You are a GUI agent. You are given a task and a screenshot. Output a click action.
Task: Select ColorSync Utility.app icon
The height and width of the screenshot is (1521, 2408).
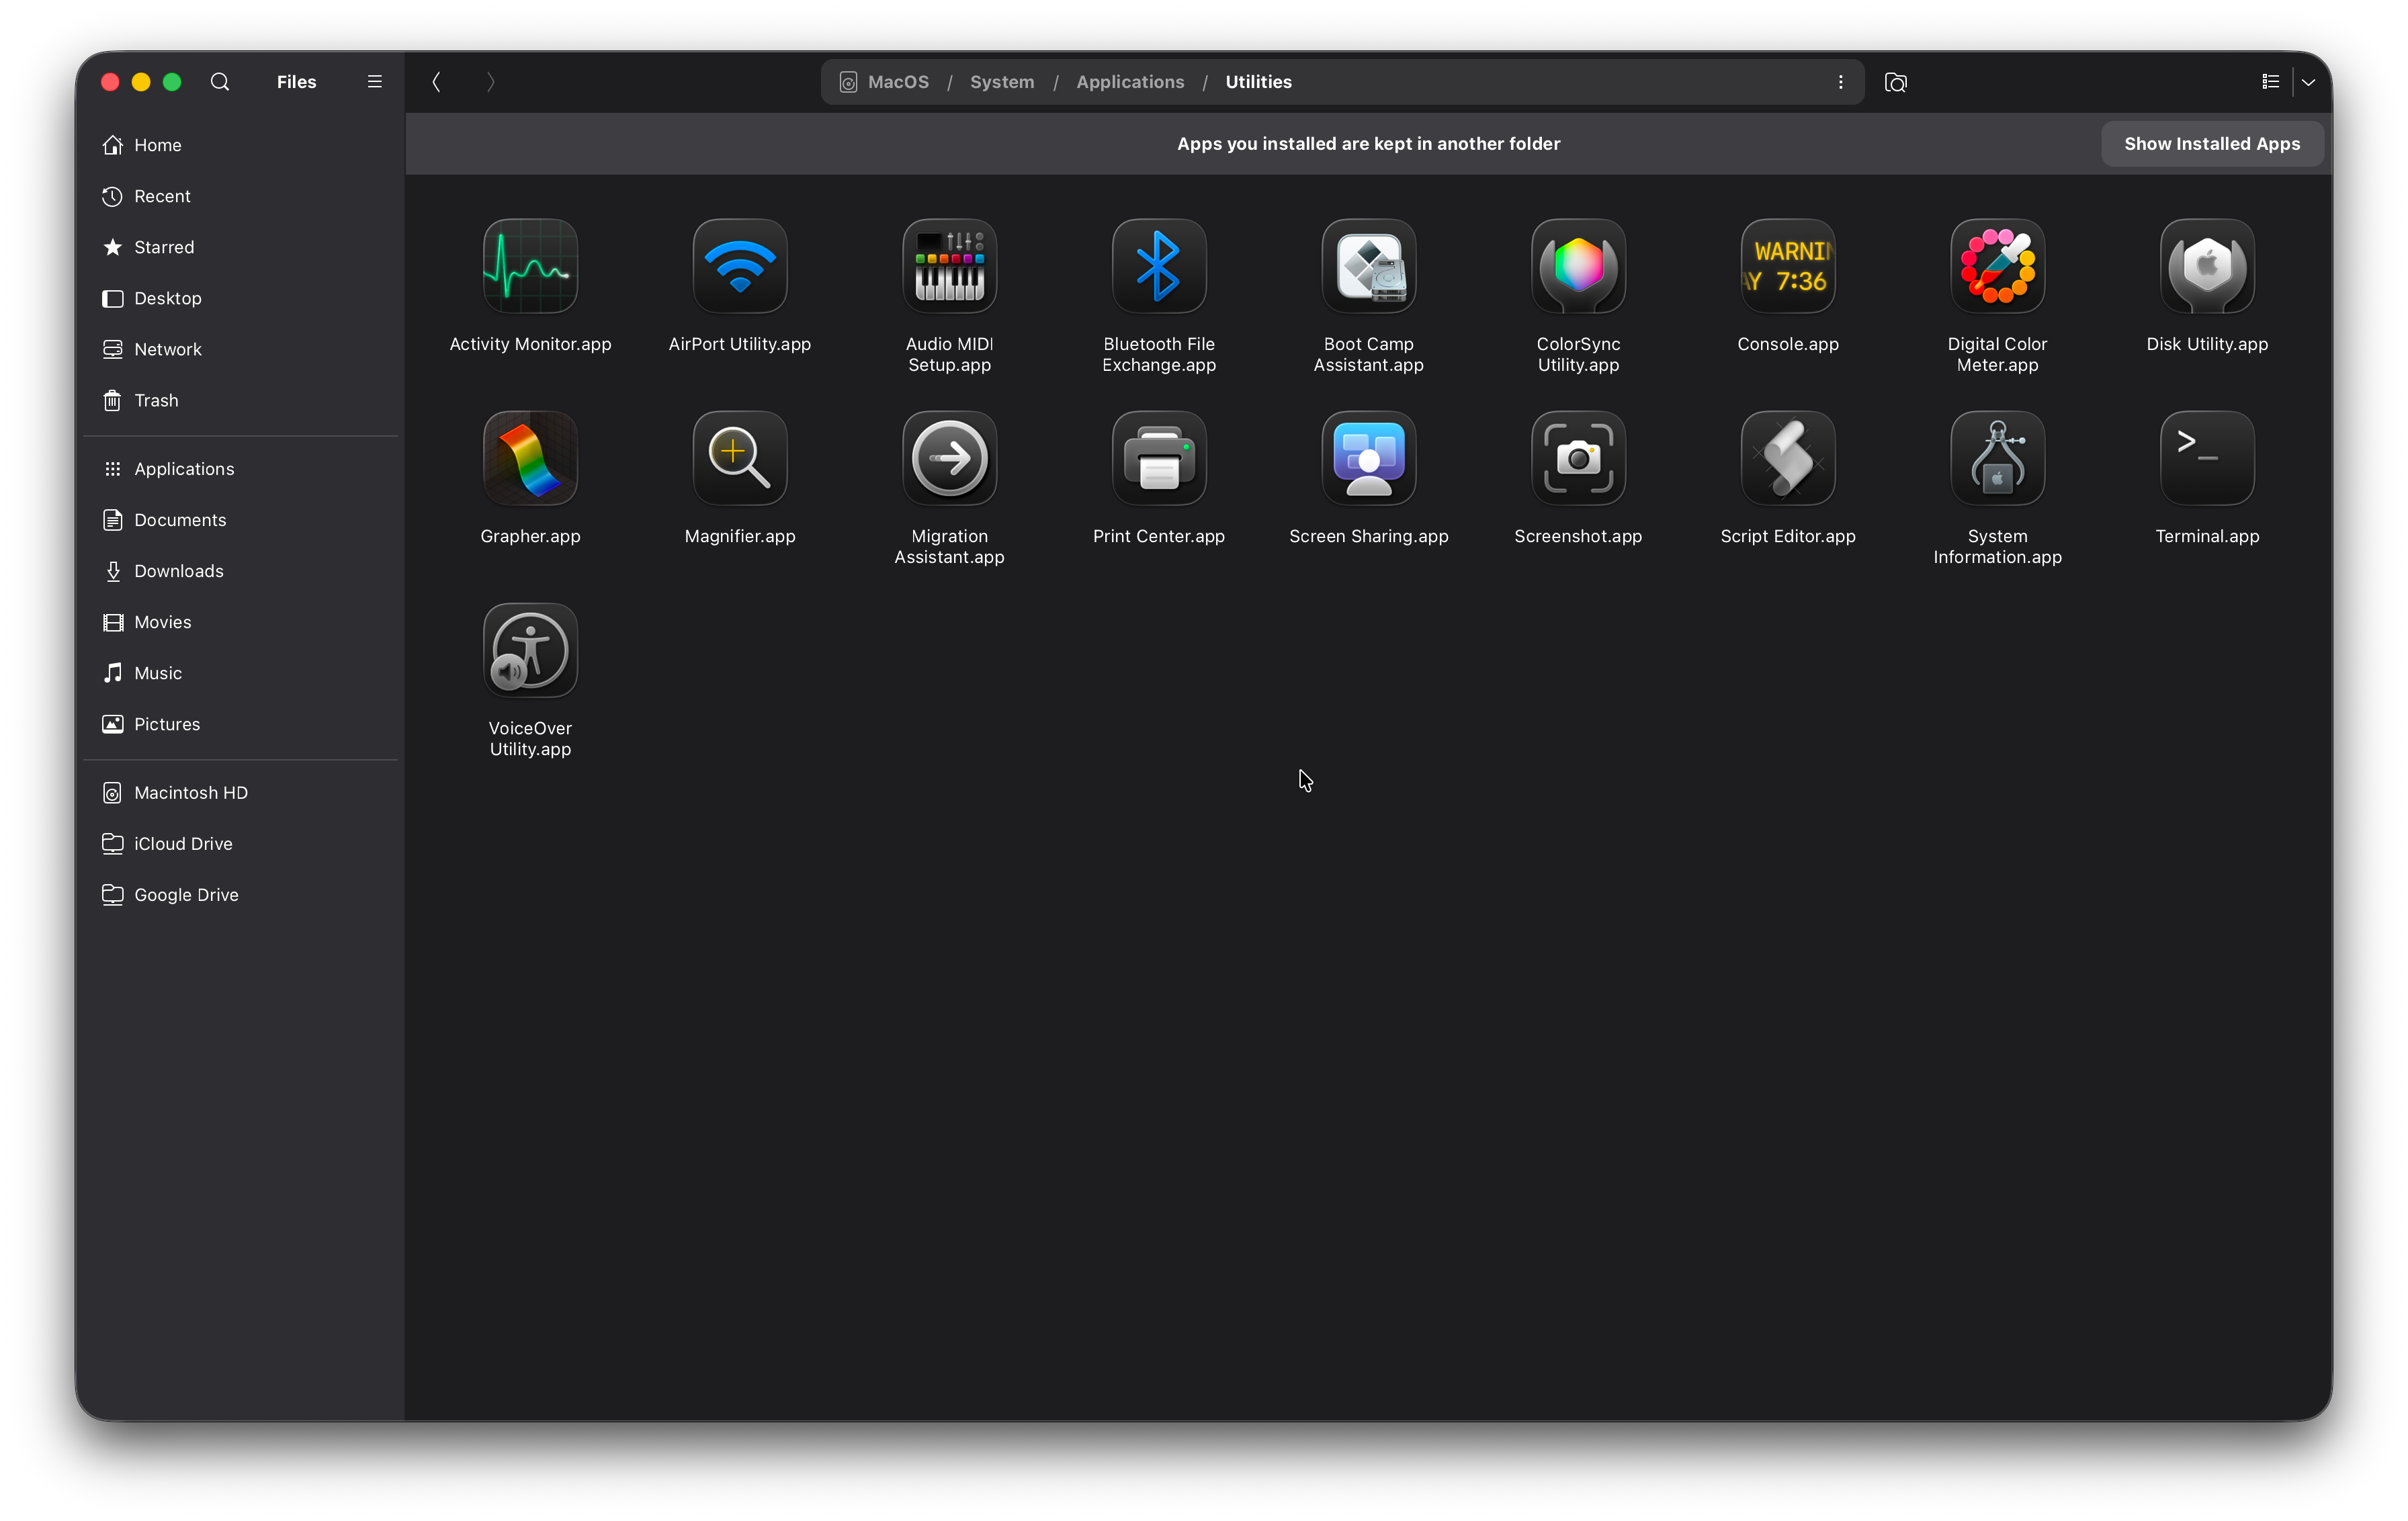point(1578,266)
